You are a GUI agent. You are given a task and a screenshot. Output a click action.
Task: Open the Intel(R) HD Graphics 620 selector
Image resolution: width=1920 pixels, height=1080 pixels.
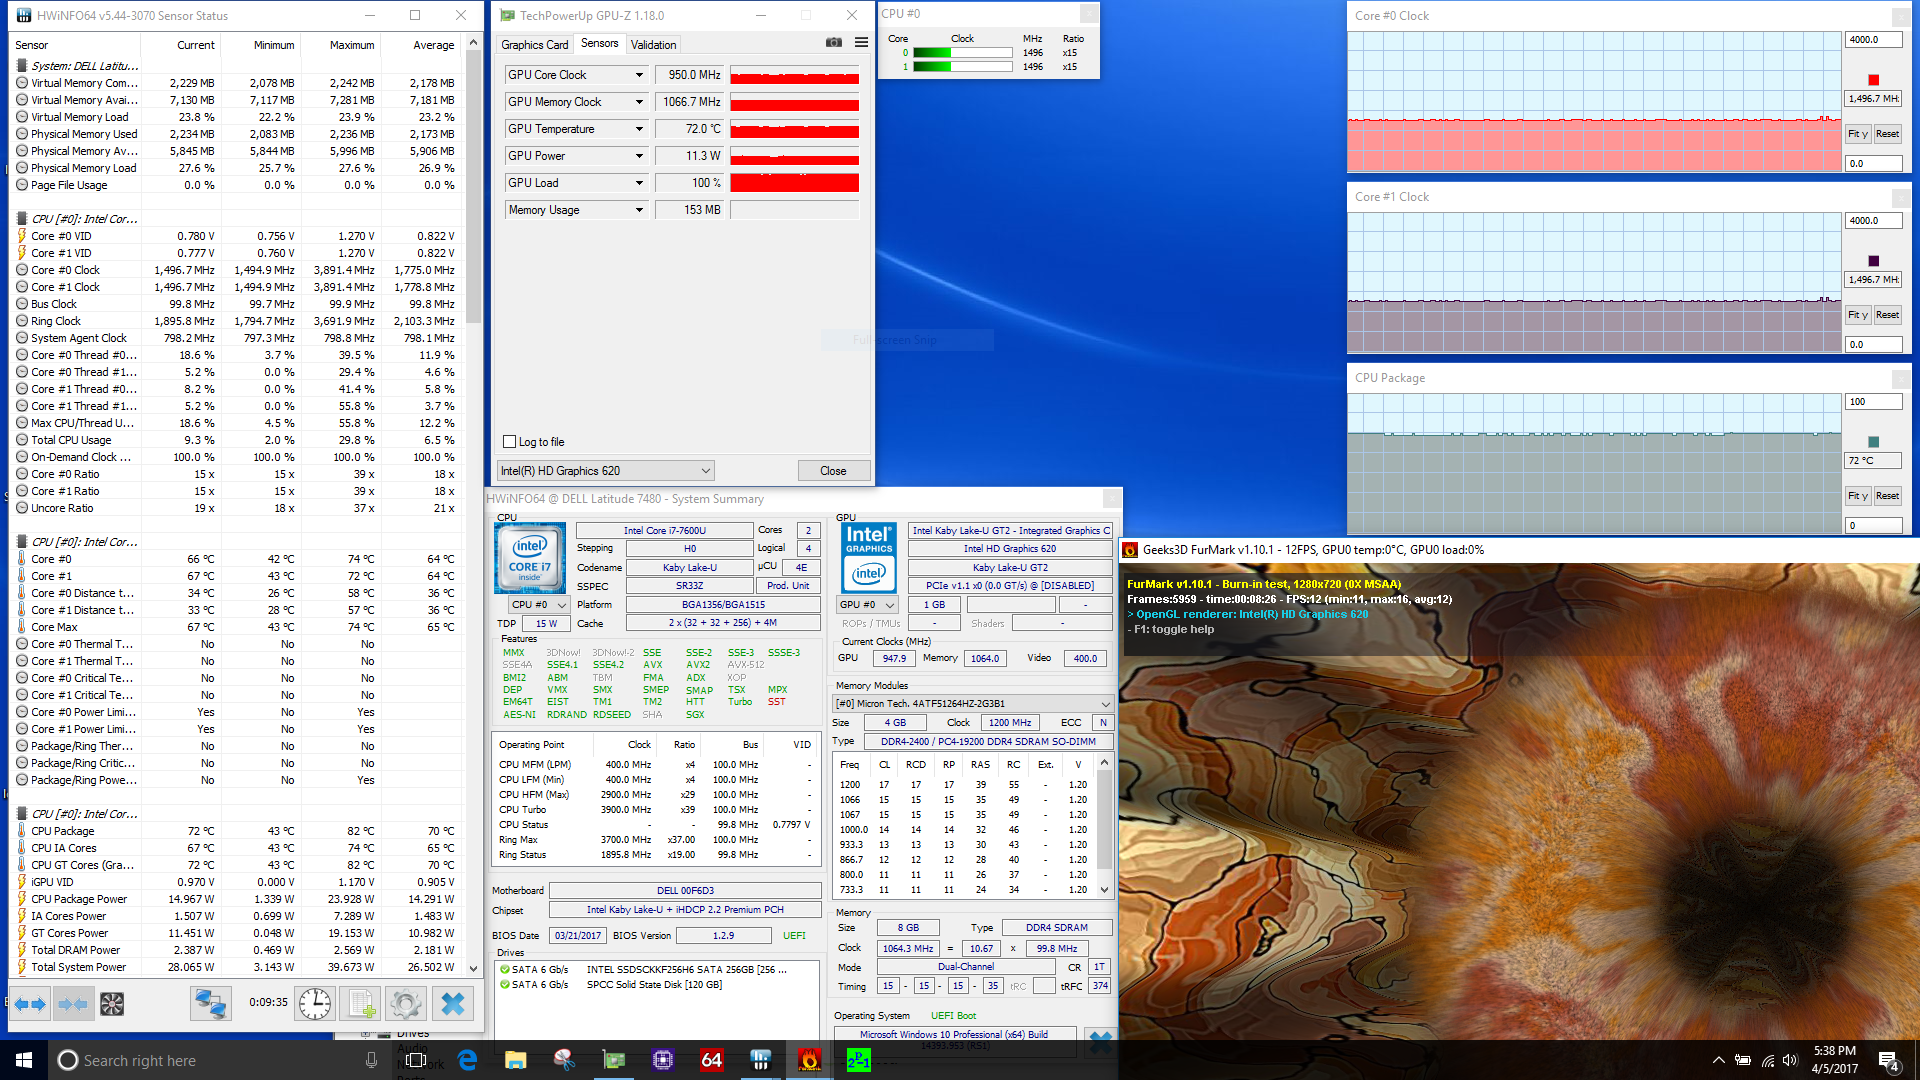[606, 471]
